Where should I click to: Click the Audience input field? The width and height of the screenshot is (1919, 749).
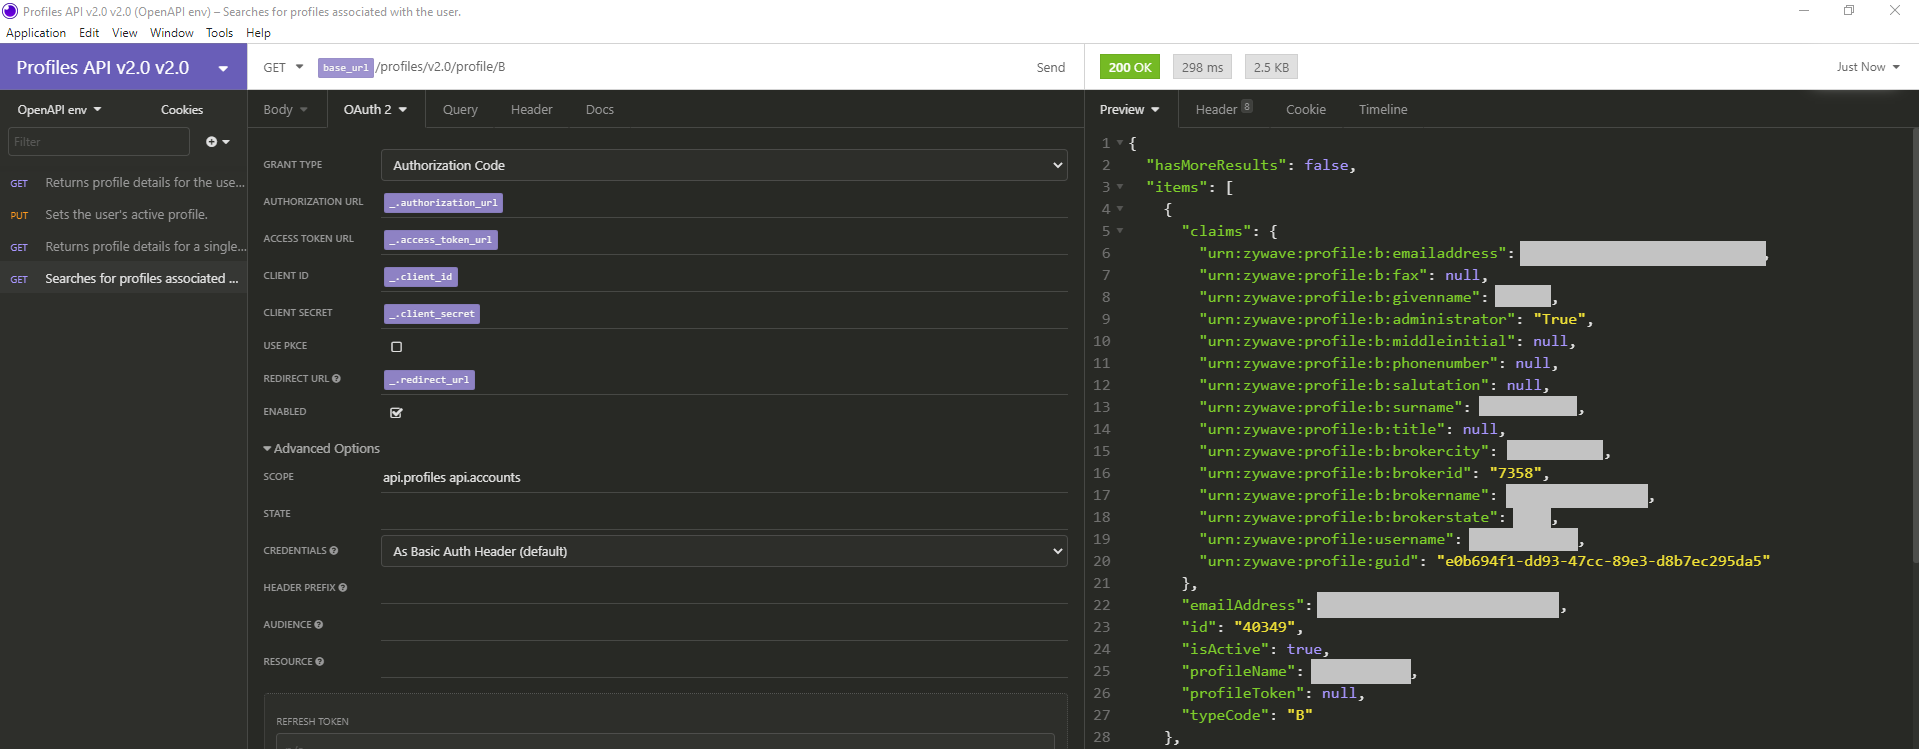(724, 625)
